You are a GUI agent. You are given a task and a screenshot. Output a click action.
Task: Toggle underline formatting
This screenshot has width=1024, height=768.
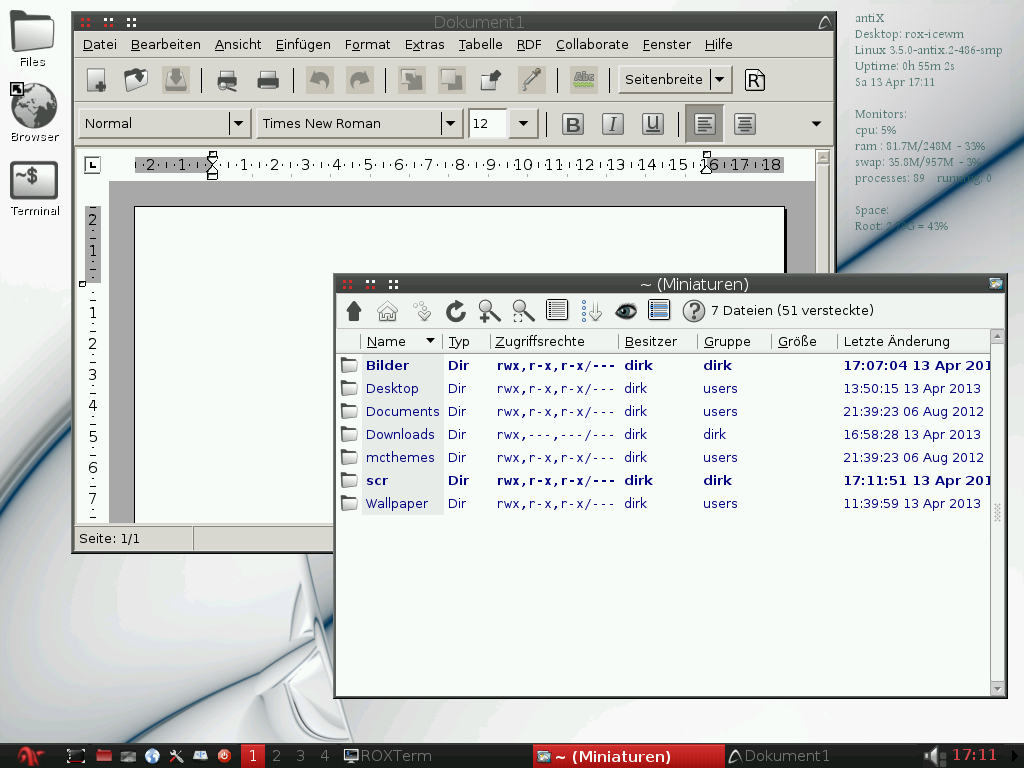[653, 124]
